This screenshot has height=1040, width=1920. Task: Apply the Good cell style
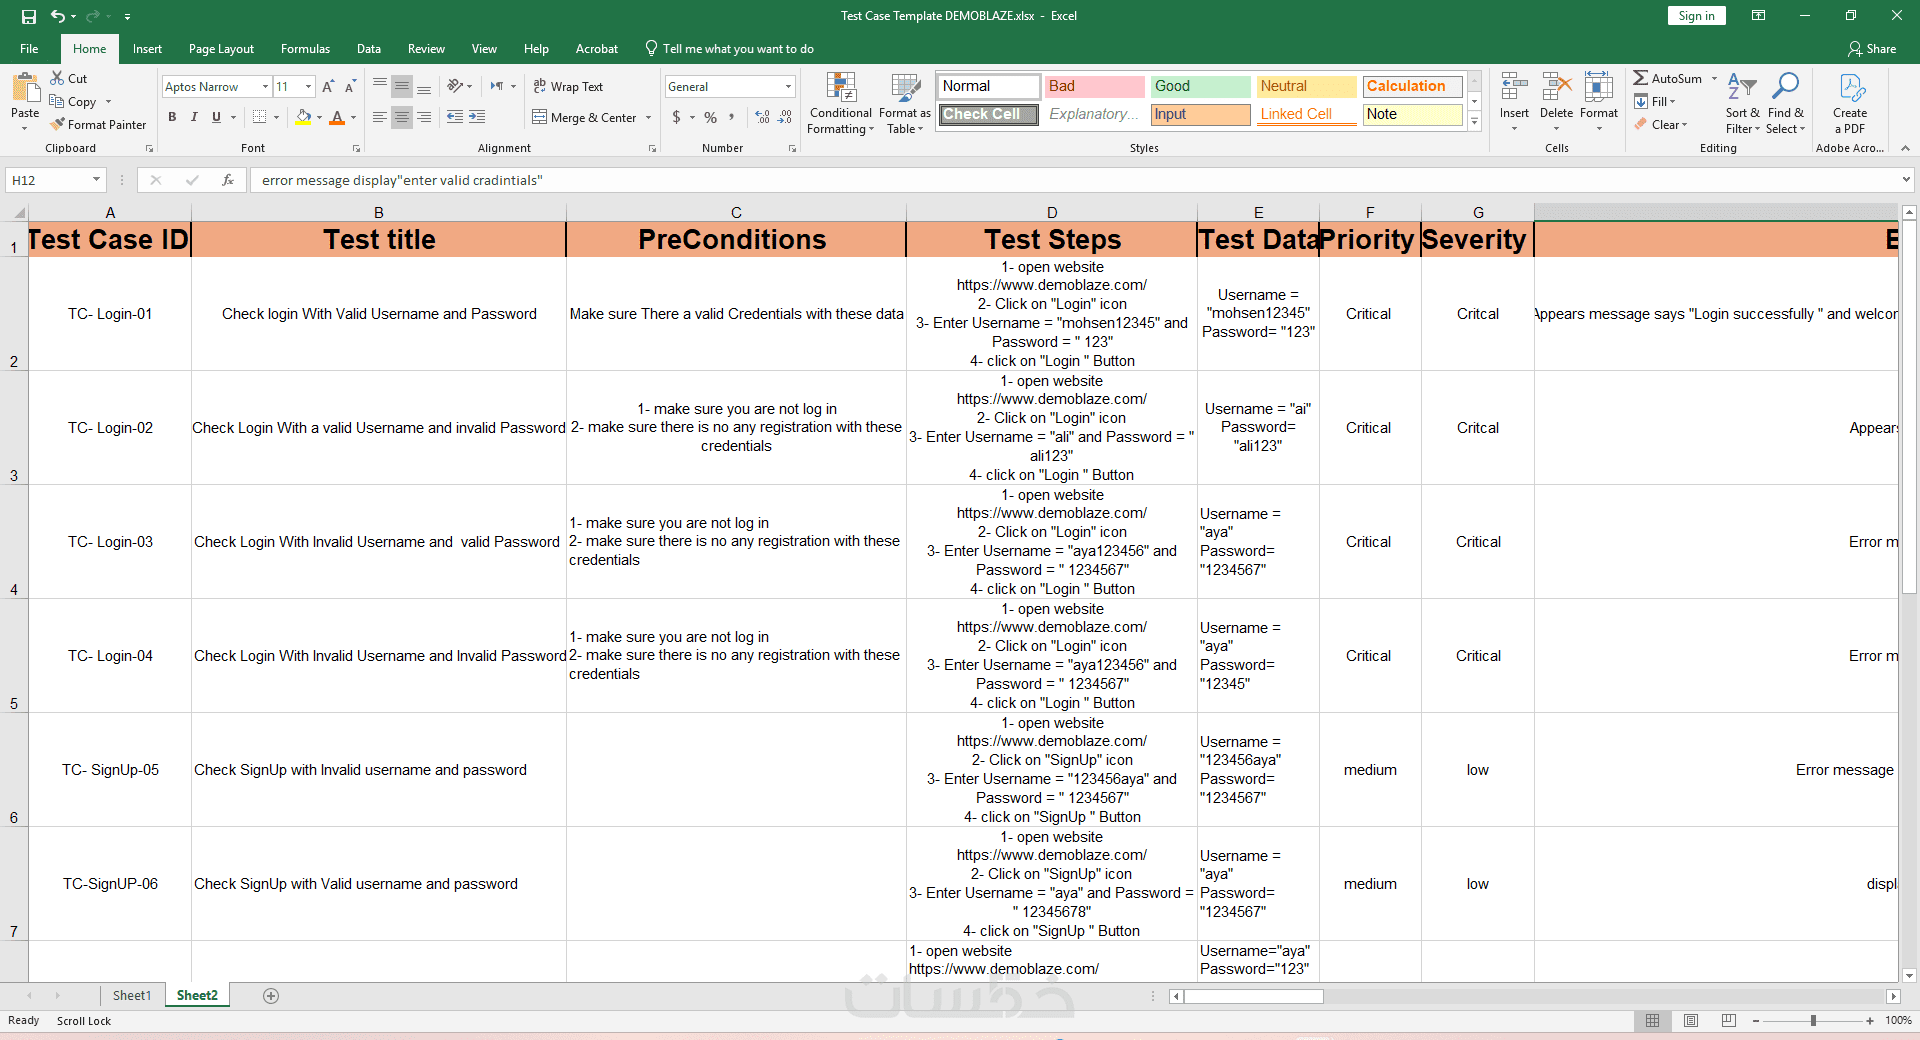tap(1200, 86)
